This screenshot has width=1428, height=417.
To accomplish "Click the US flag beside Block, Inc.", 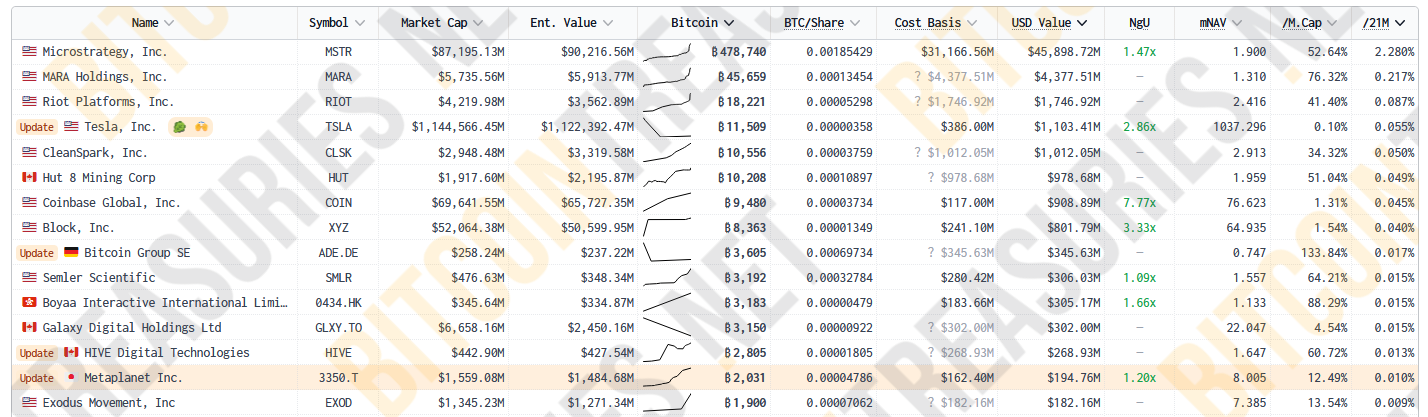I will tap(29, 227).
